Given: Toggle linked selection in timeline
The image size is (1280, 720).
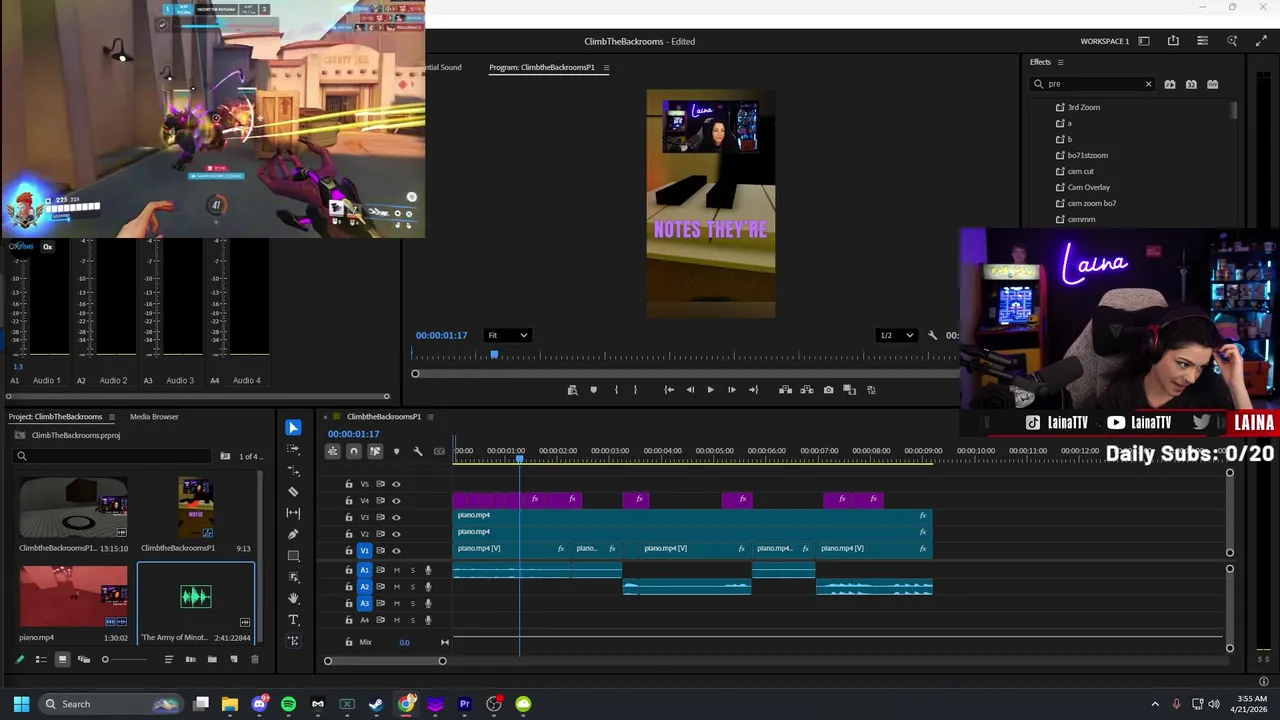Looking at the screenshot, I should (x=375, y=452).
